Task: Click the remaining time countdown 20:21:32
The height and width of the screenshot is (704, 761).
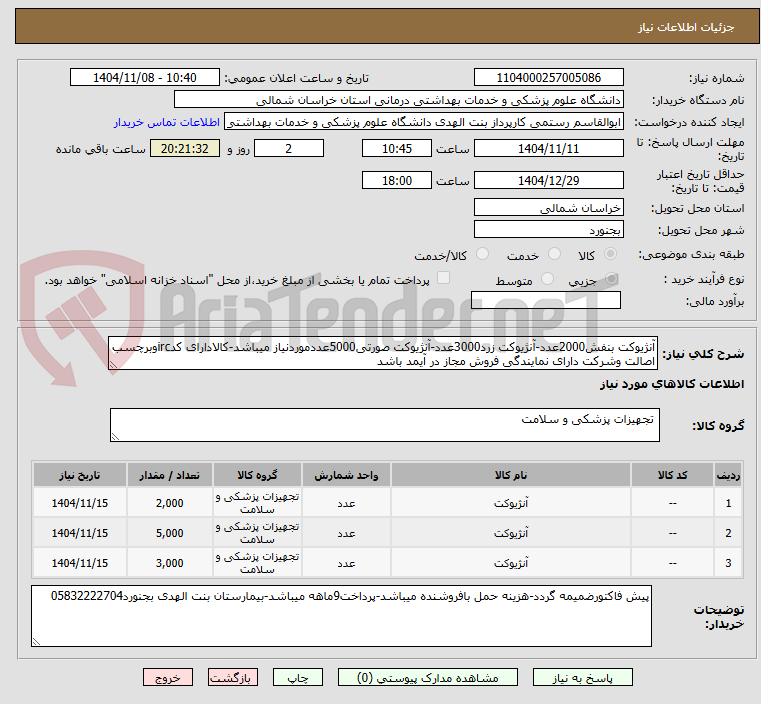Action: point(184,148)
